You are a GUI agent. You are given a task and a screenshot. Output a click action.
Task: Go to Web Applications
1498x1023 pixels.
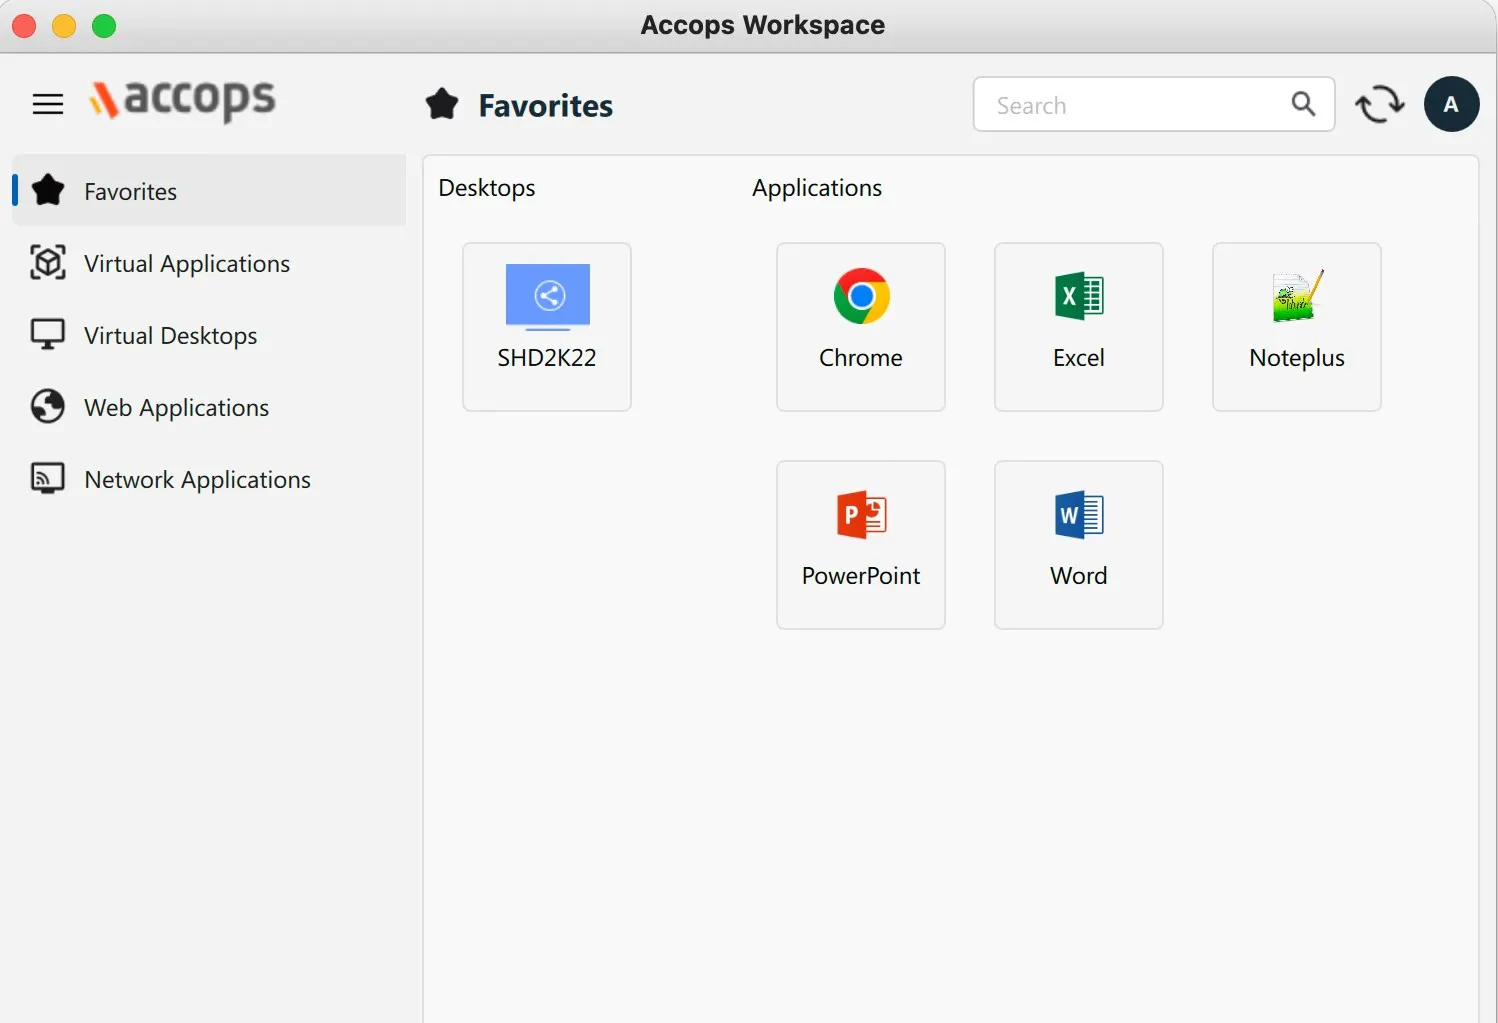(x=209, y=407)
